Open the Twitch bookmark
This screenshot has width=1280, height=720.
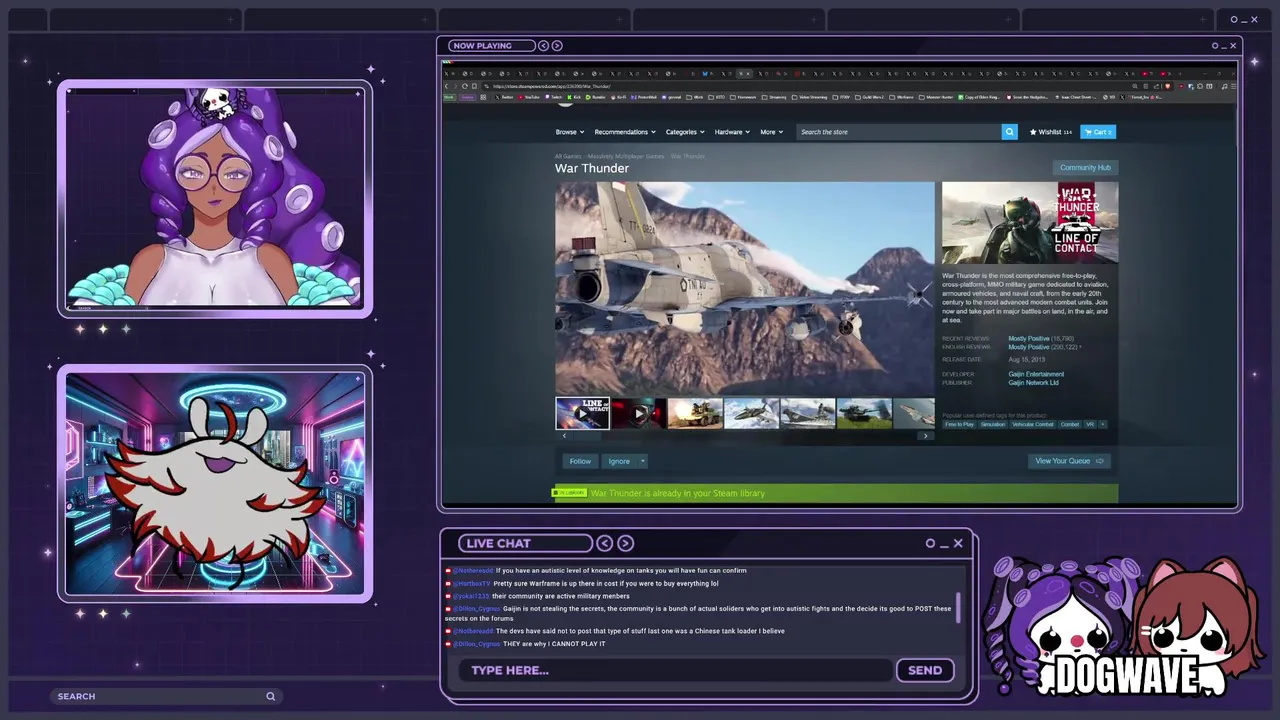coord(555,97)
